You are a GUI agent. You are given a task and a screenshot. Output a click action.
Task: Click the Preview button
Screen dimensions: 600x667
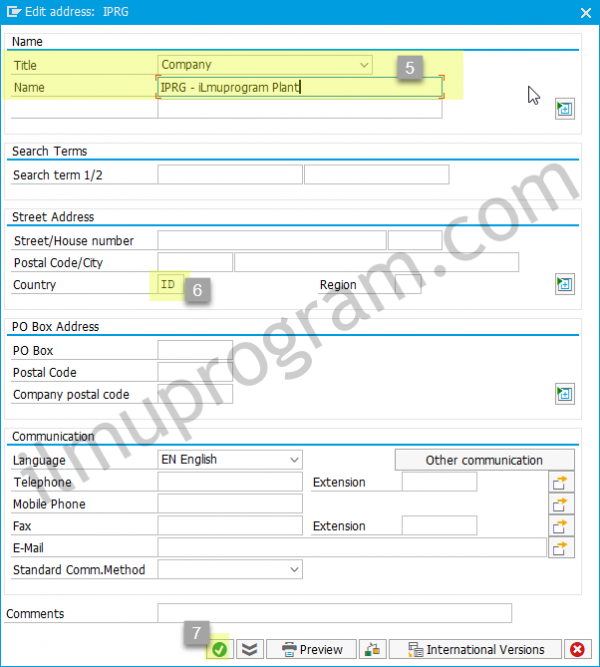[311, 650]
